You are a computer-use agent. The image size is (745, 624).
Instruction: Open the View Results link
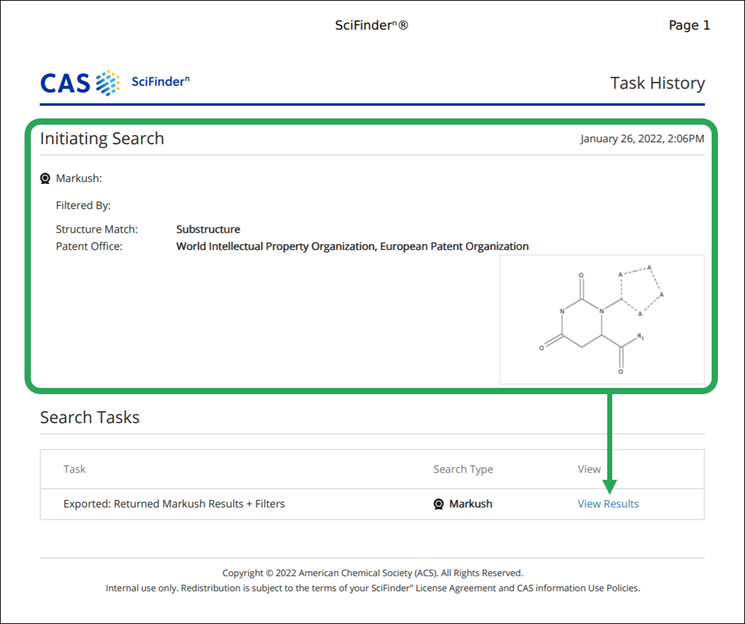608,504
